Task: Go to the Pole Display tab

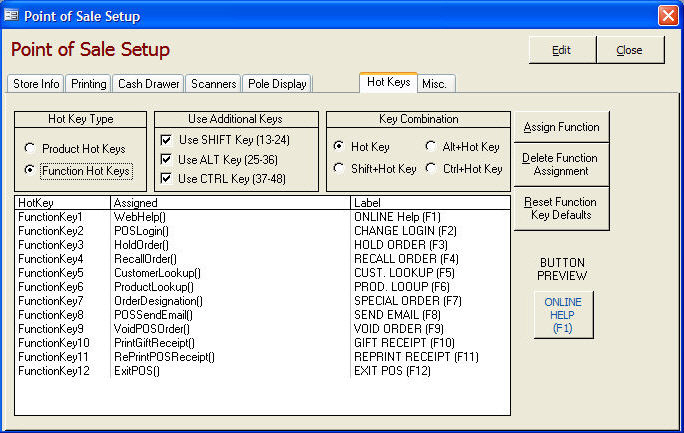Action: tap(278, 84)
